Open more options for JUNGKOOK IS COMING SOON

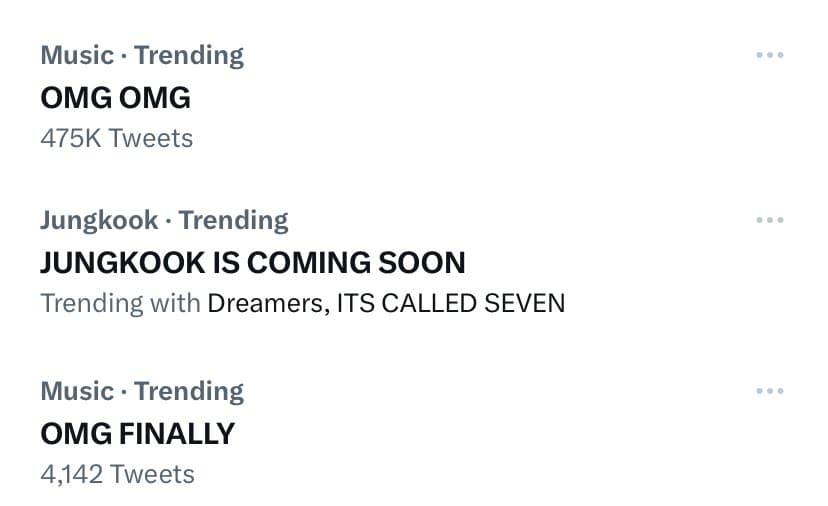(769, 220)
